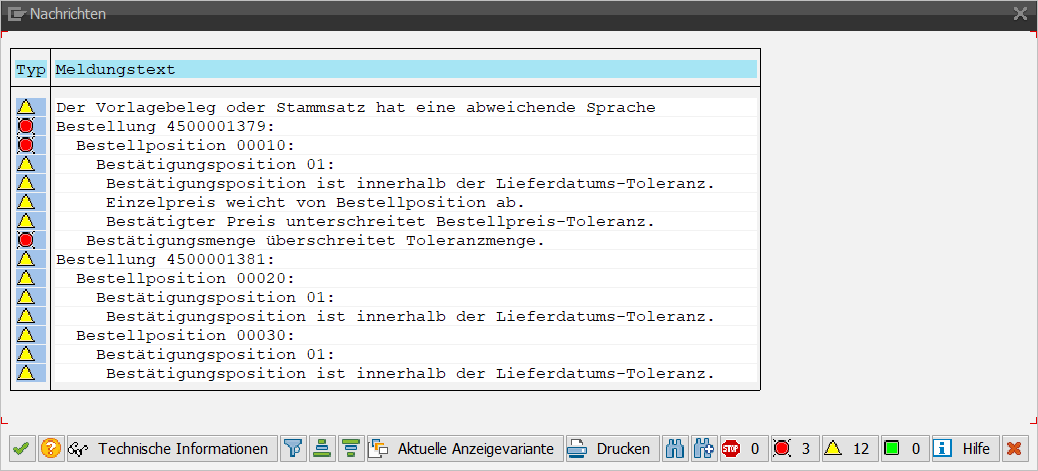Click the Drucken print button
This screenshot has height=471, width=1038.
[x=609, y=449]
